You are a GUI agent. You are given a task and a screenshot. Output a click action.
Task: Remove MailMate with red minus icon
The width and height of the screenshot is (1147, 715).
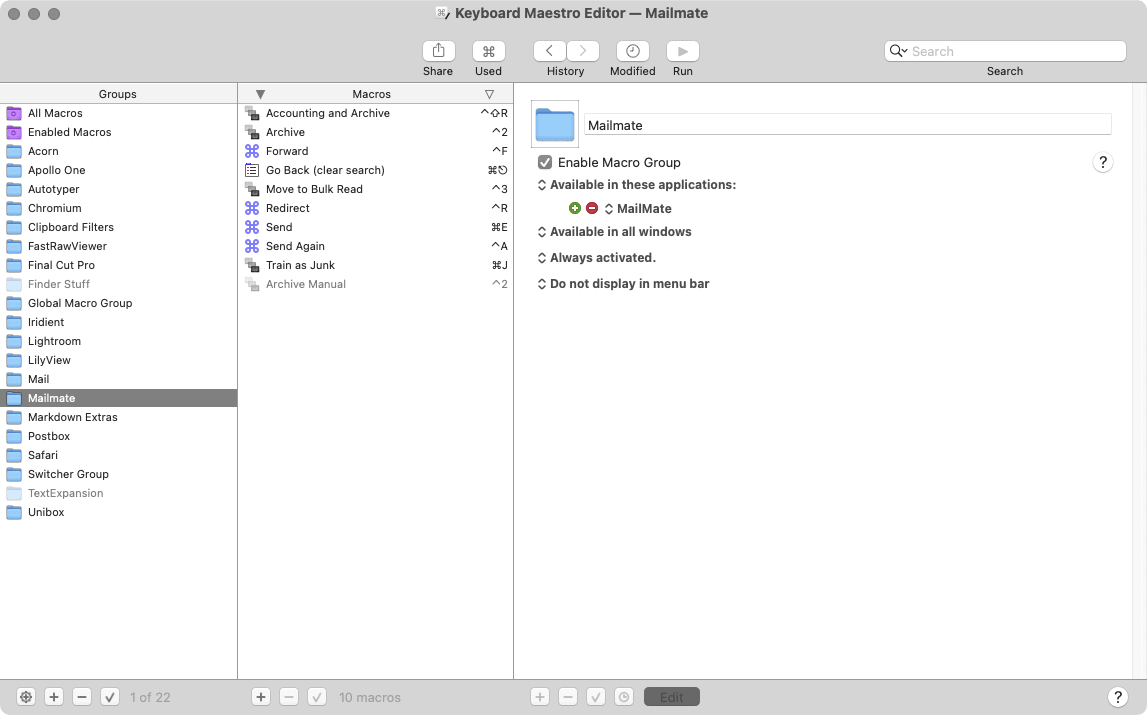point(592,209)
